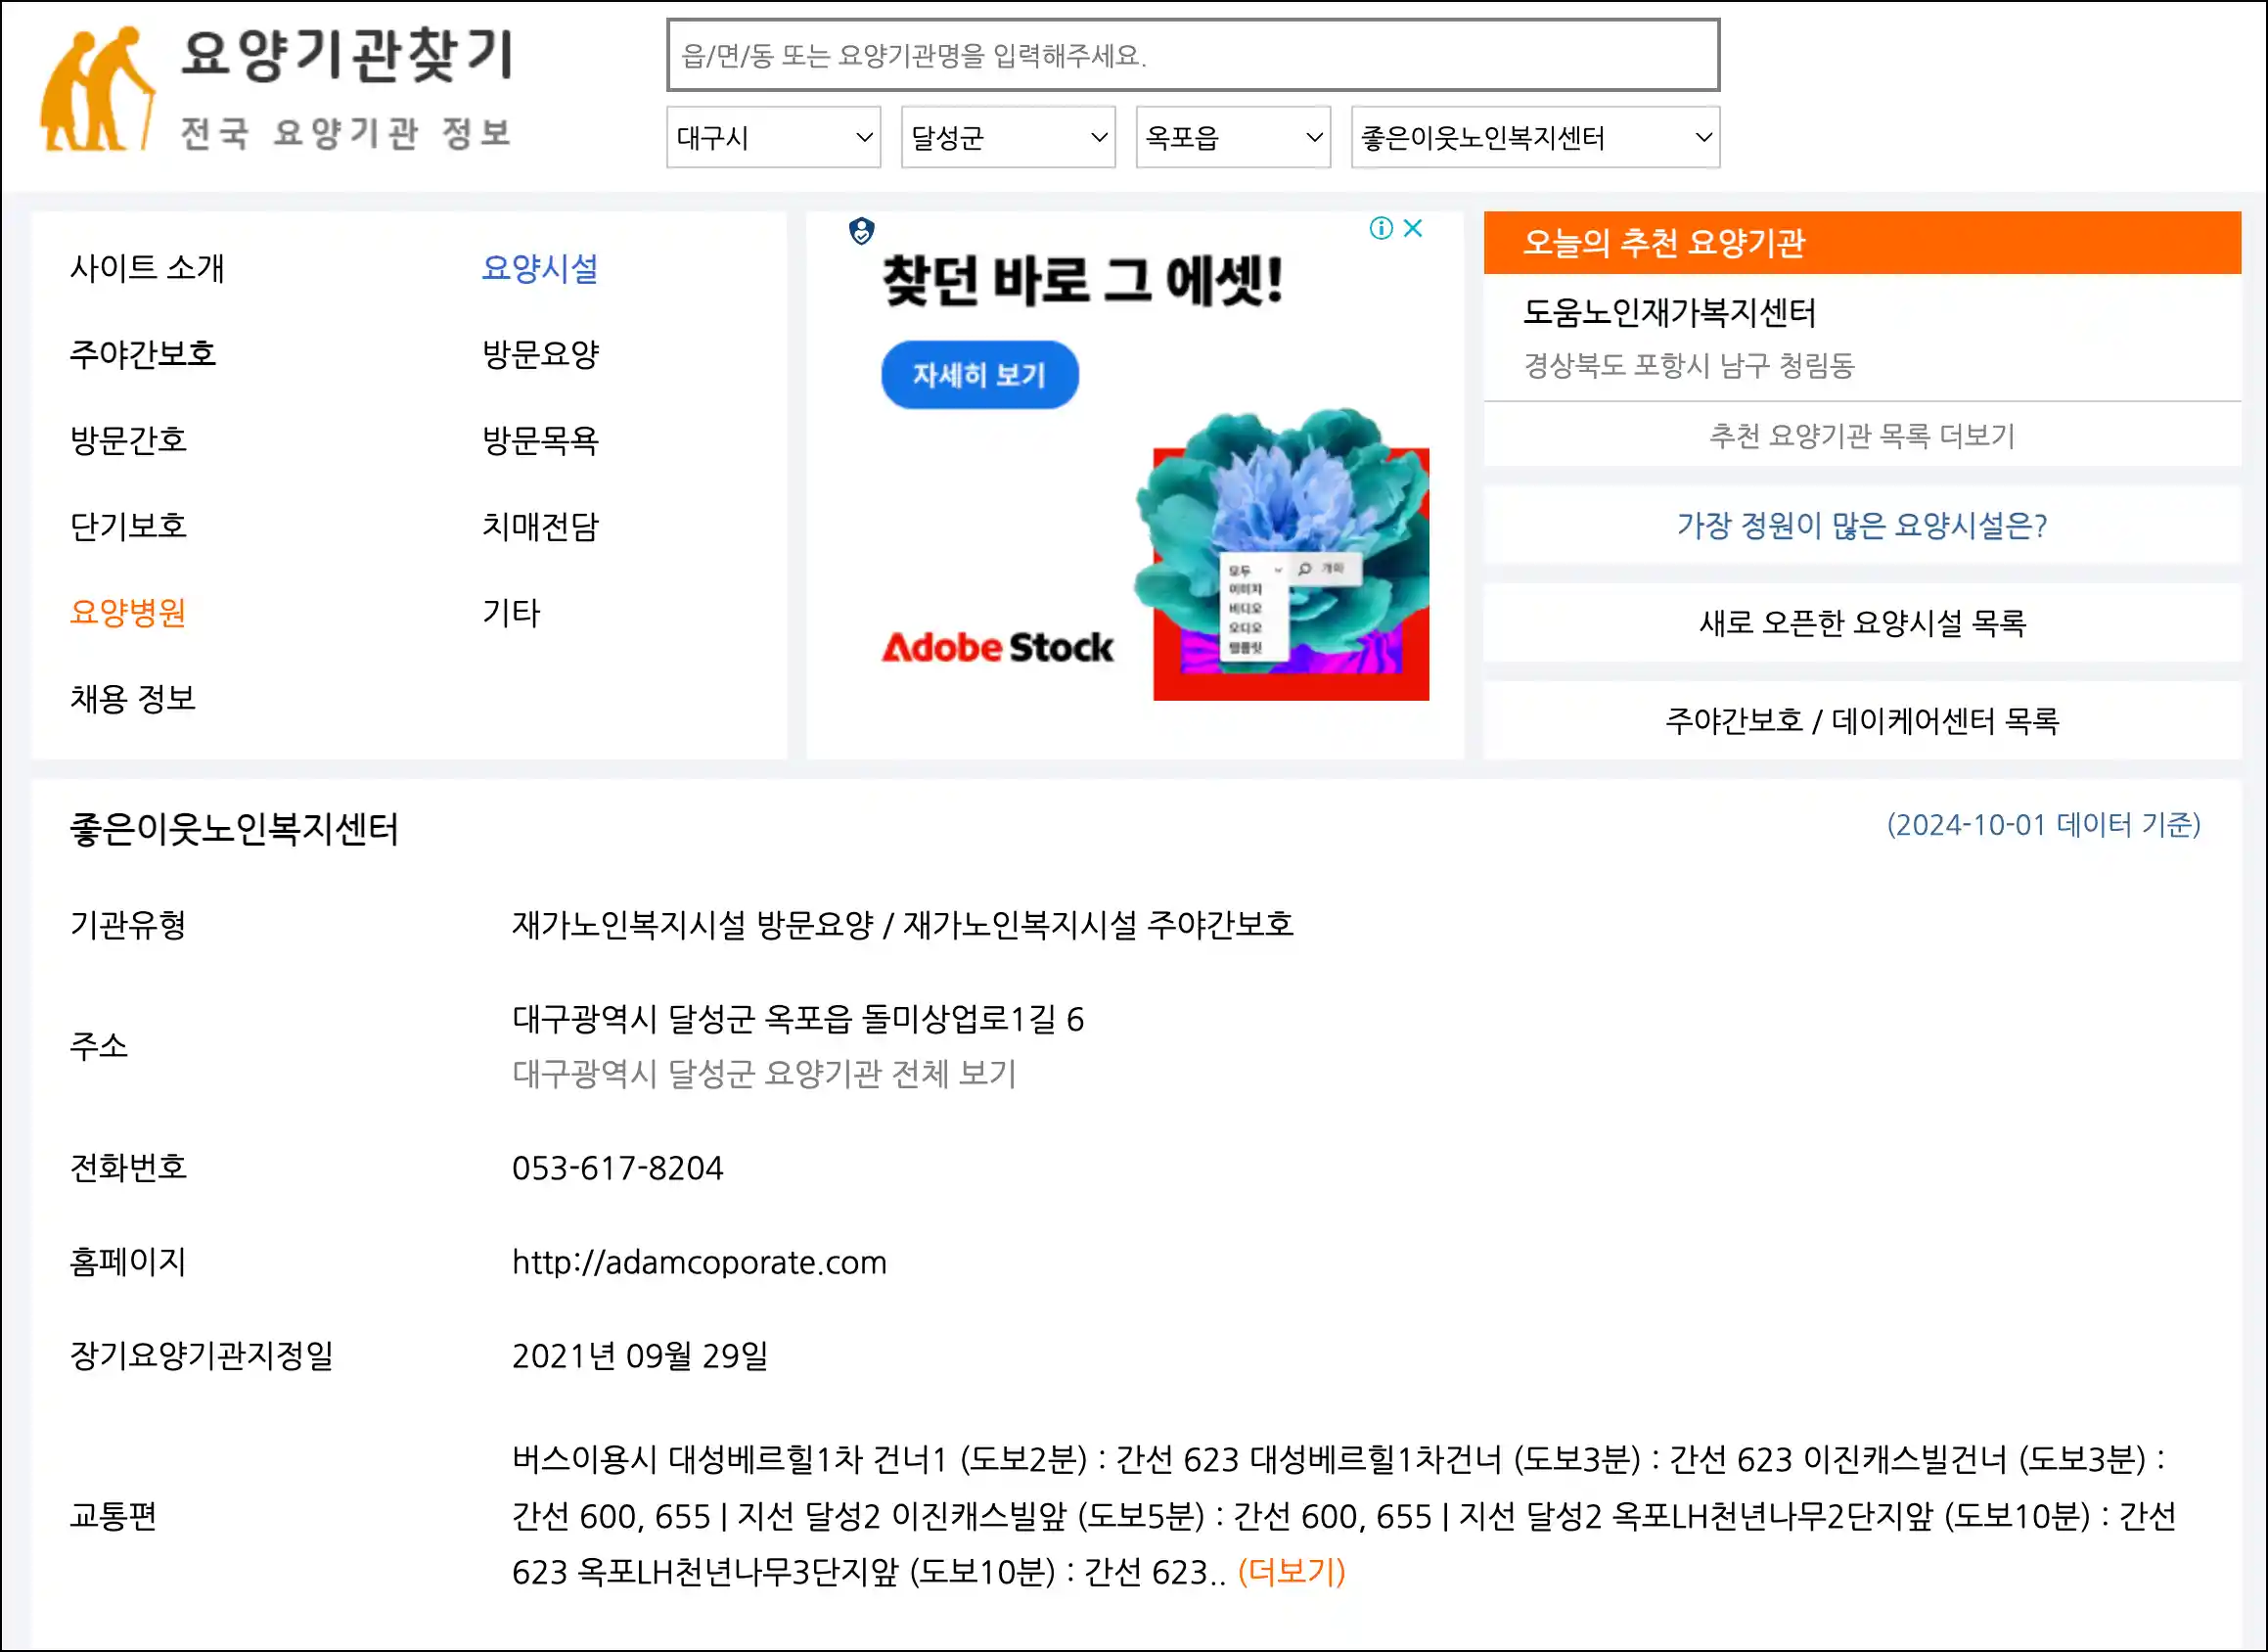The image size is (2268, 1652).
Task: Open the 방문목욕 category
Action: point(540,440)
